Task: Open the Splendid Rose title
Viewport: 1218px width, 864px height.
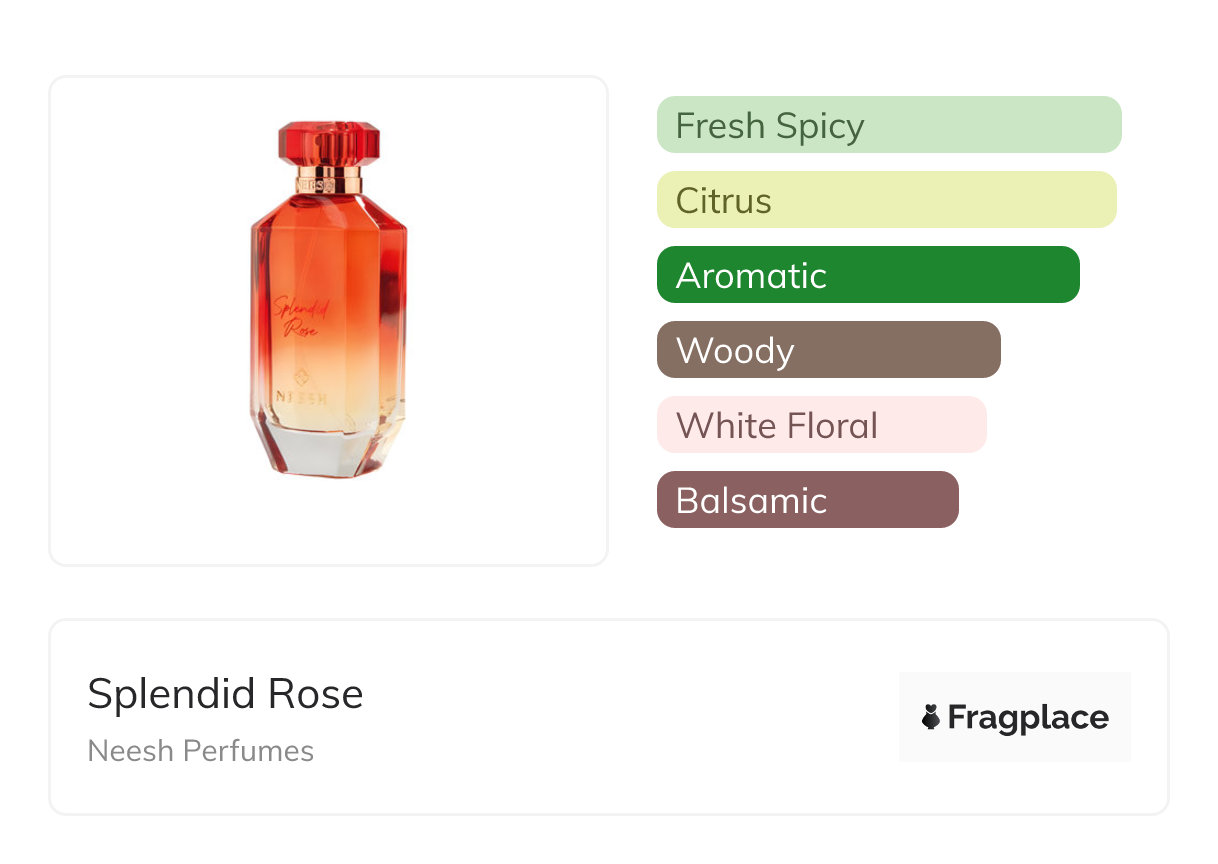Action: click(x=225, y=694)
